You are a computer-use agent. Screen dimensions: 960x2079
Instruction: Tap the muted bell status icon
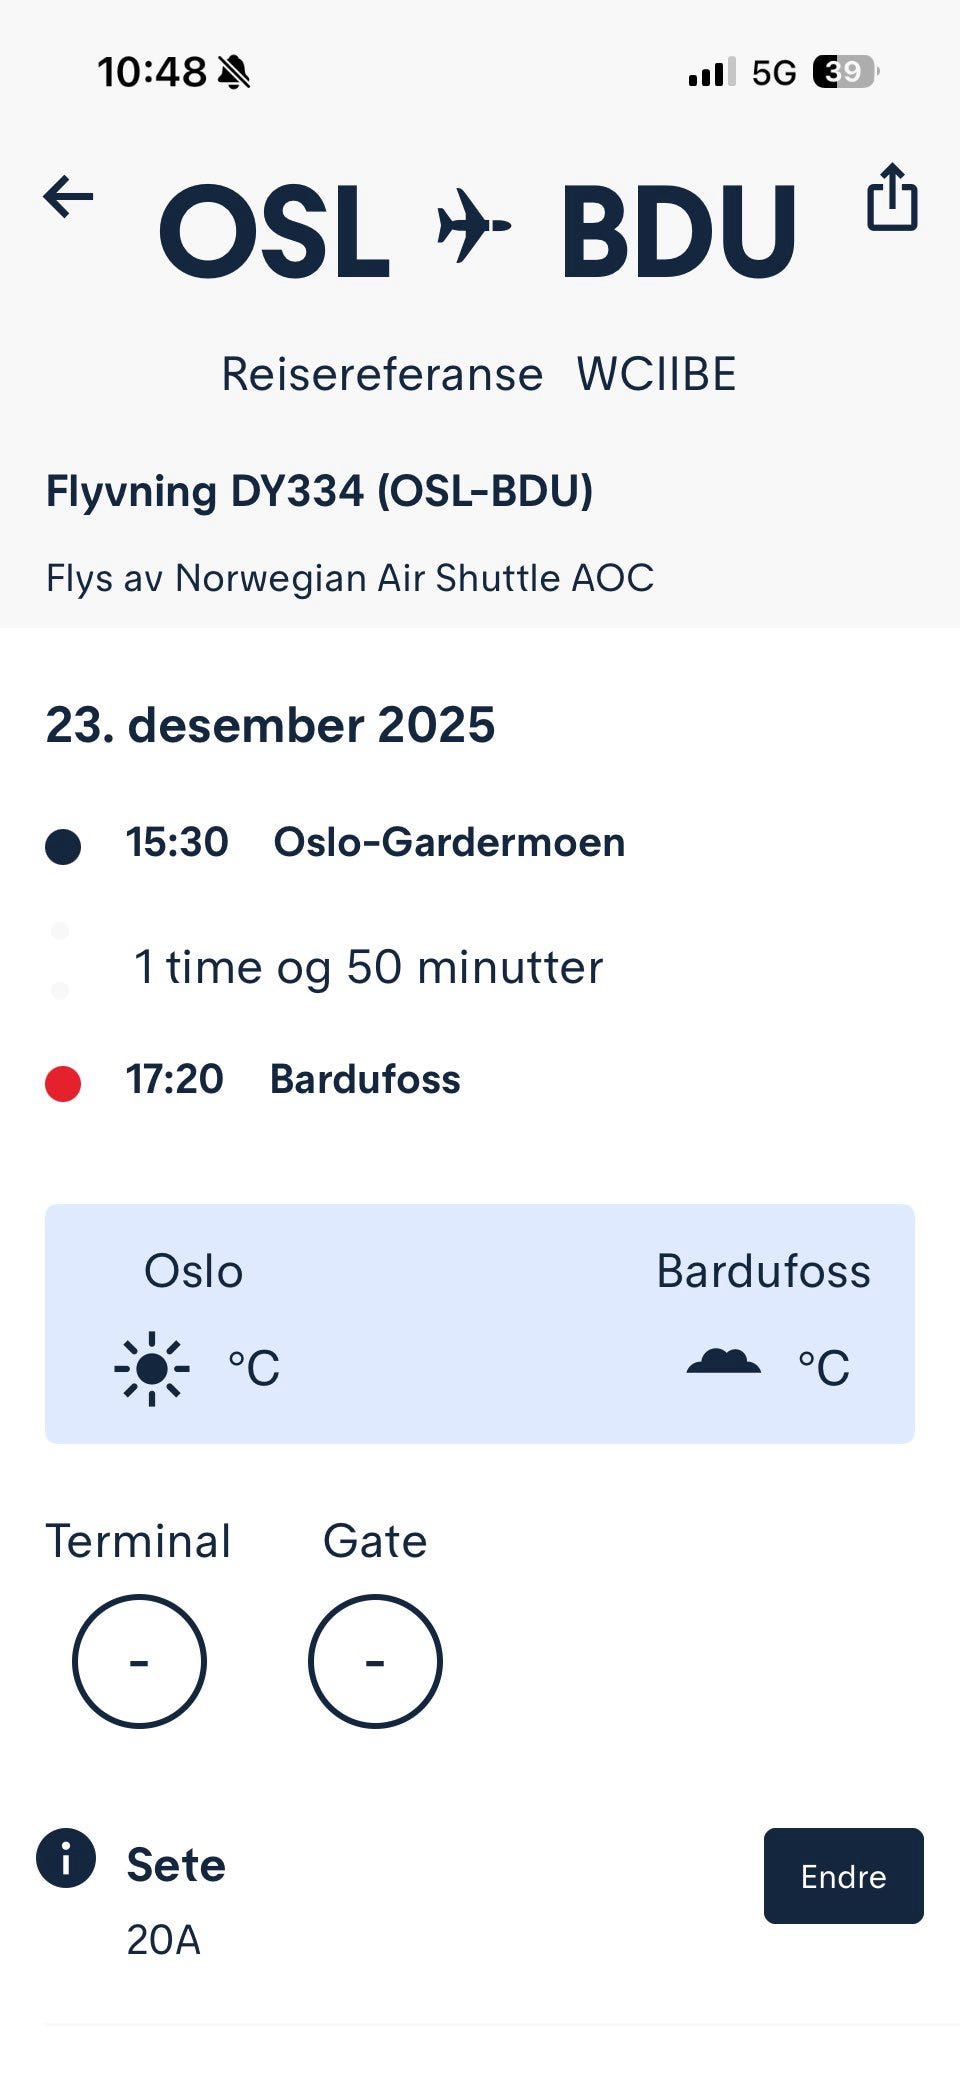point(234,72)
